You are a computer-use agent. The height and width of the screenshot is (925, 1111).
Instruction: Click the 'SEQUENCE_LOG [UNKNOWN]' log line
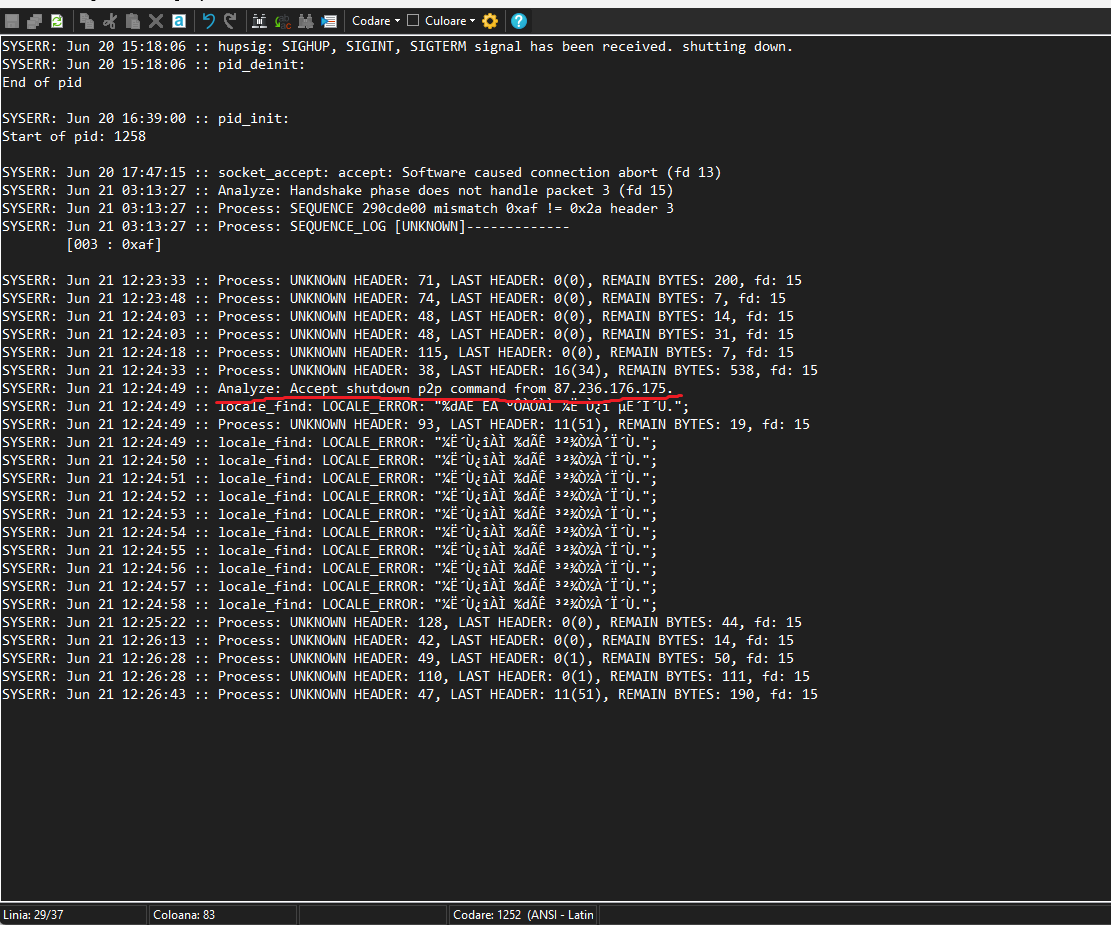[x=286, y=226]
